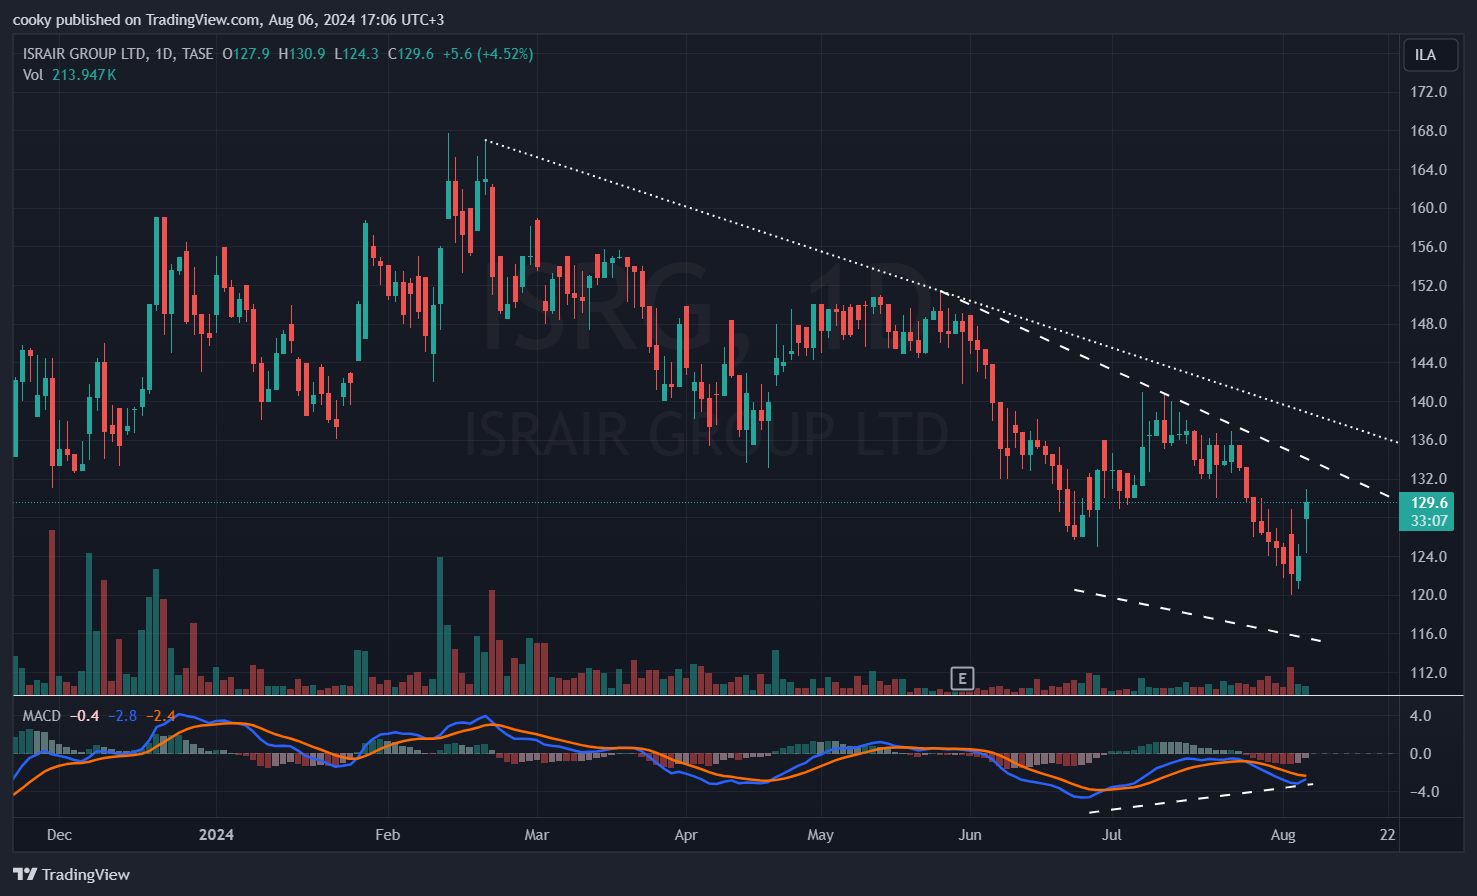
Task: Click the May label on the time axis
Action: coord(820,835)
